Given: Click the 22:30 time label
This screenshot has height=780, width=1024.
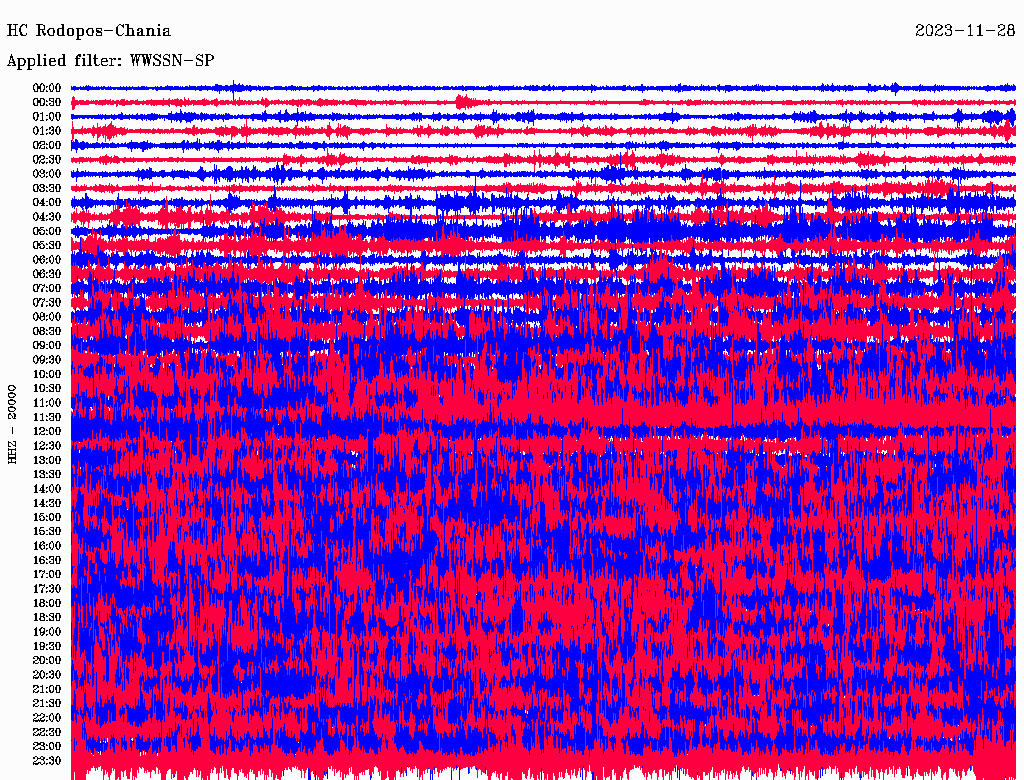Looking at the screenshot, I should (47, 732).
